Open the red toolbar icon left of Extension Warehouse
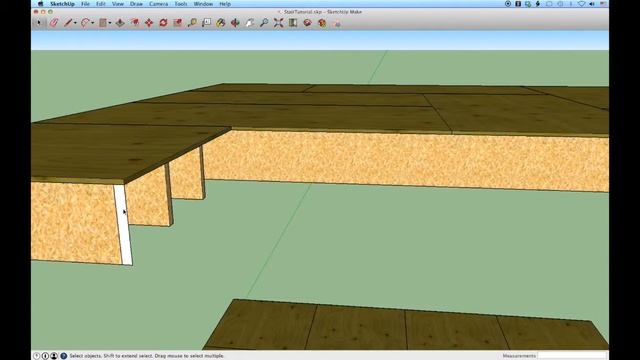The image size is (640, 360). point(307,23)
